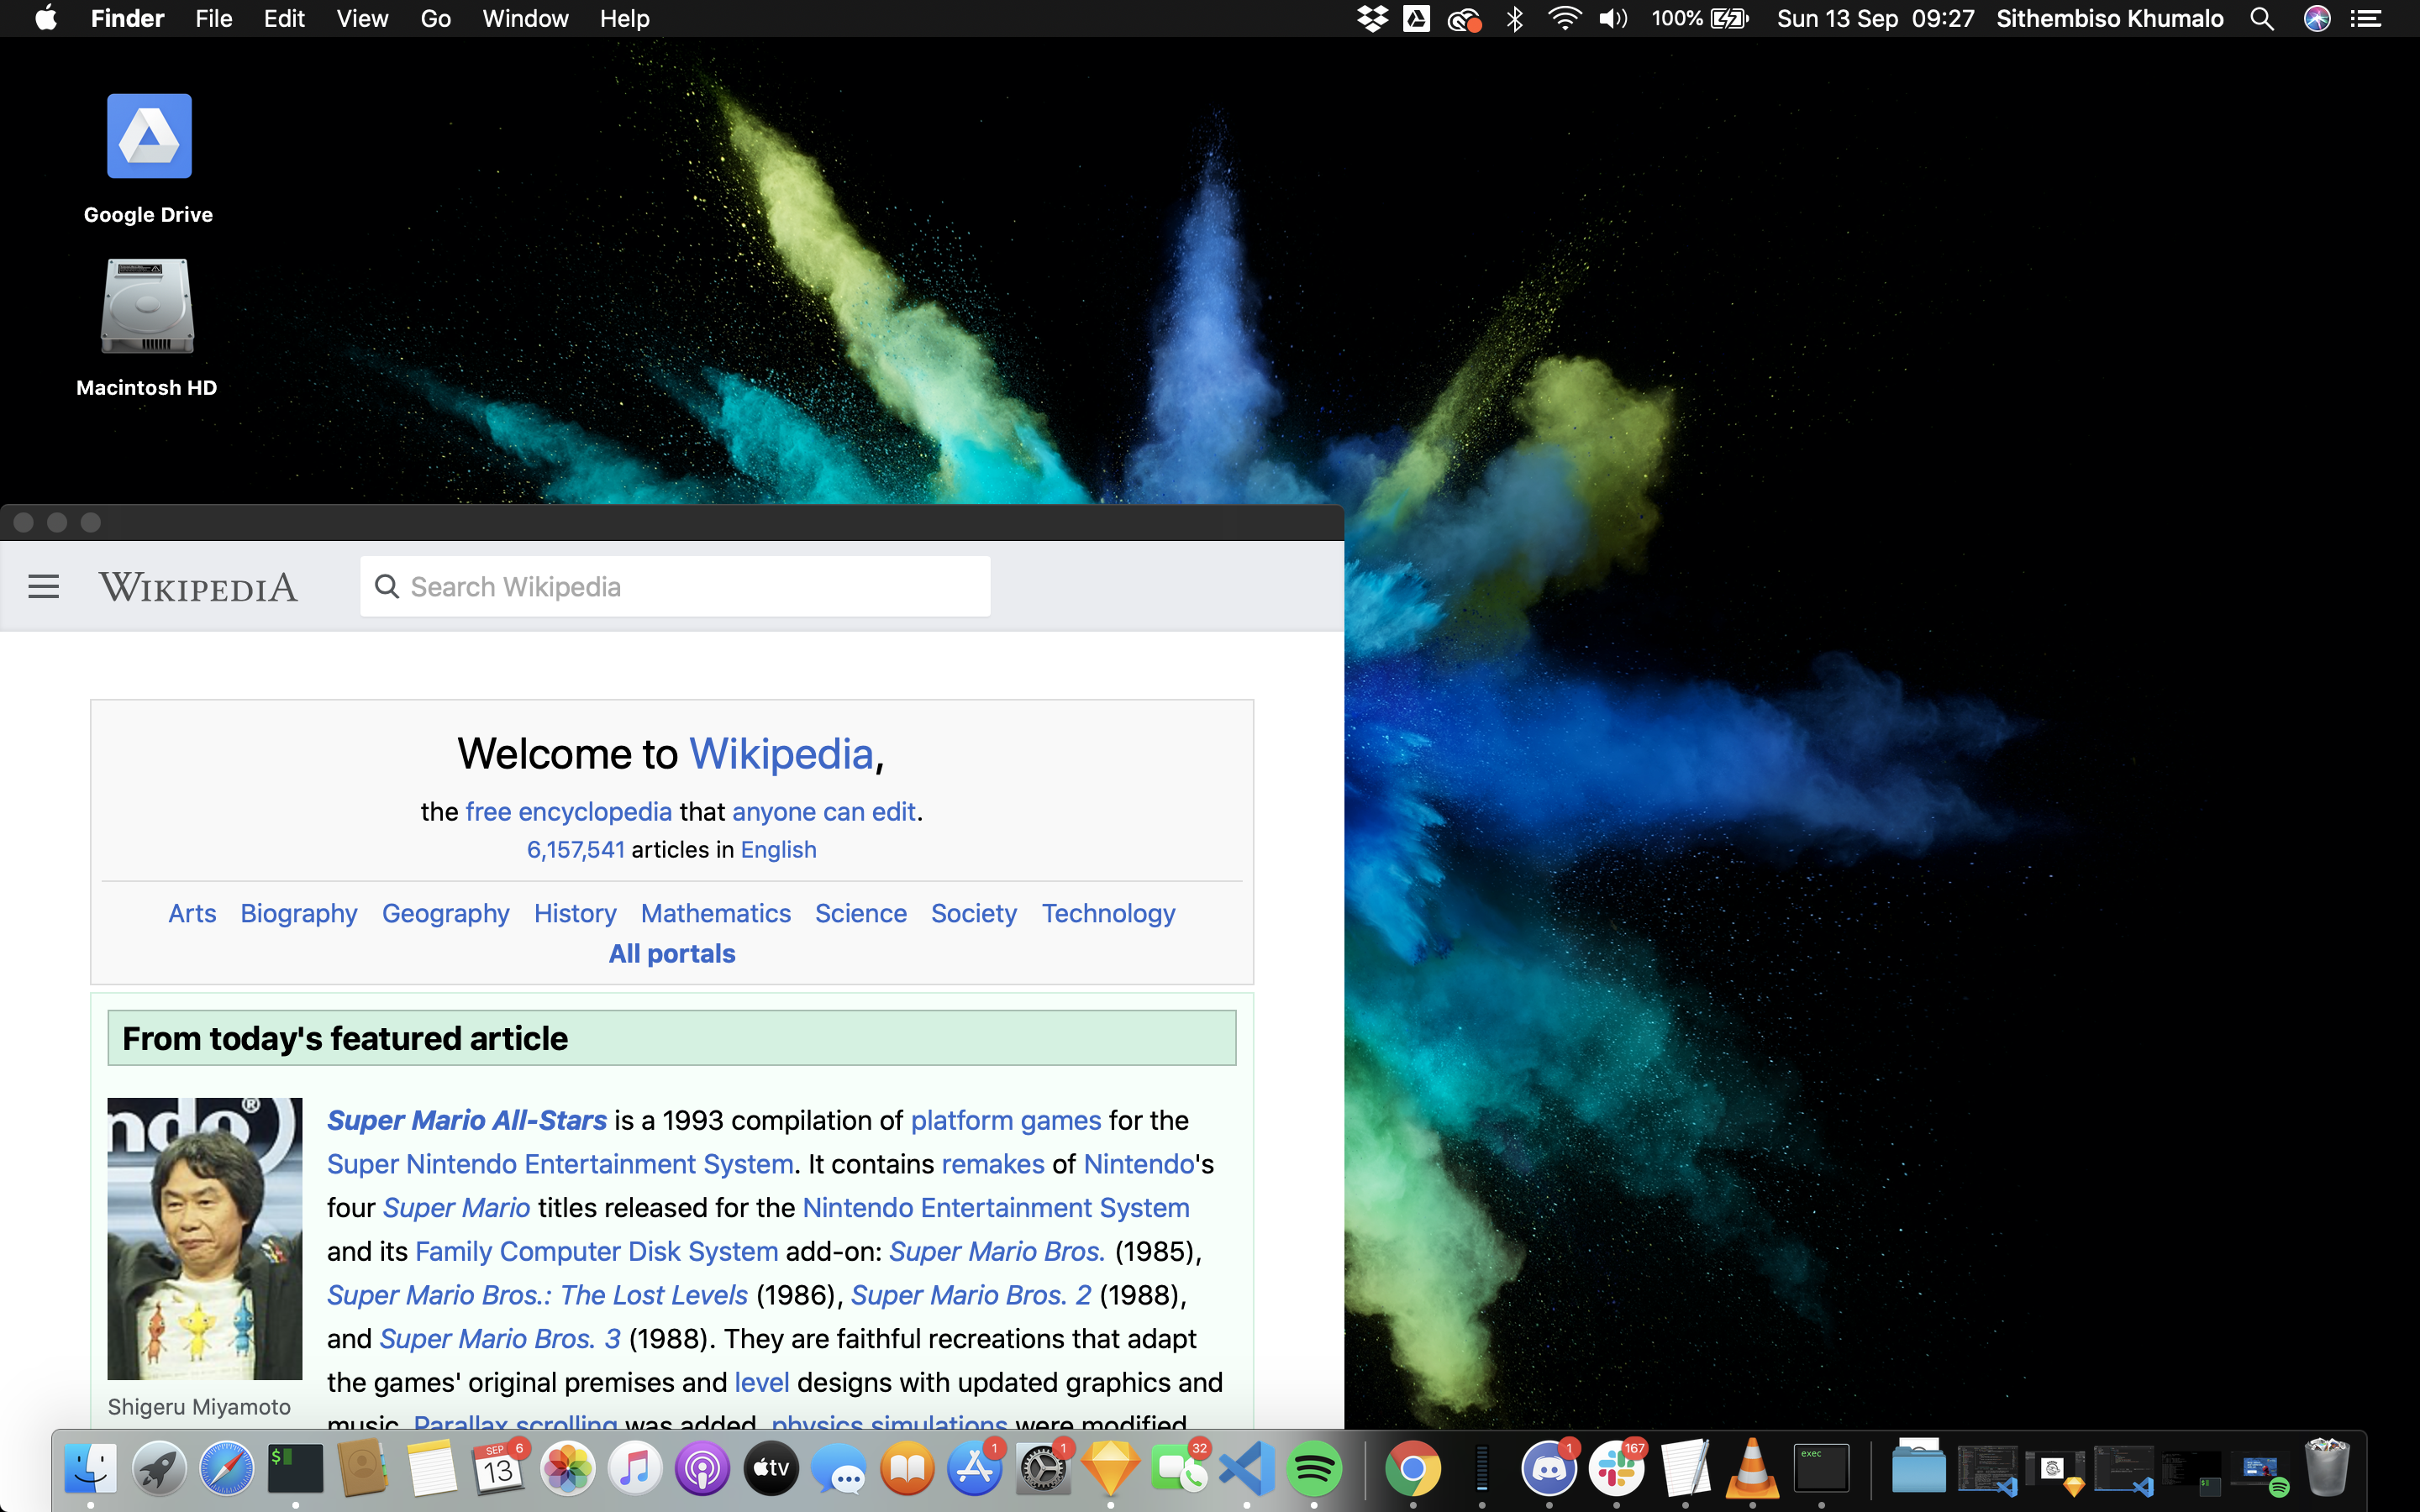Open Spotify from the Dock
The height and width of the screenshot is (1512, 2420).
(x=1314, y=1468)
